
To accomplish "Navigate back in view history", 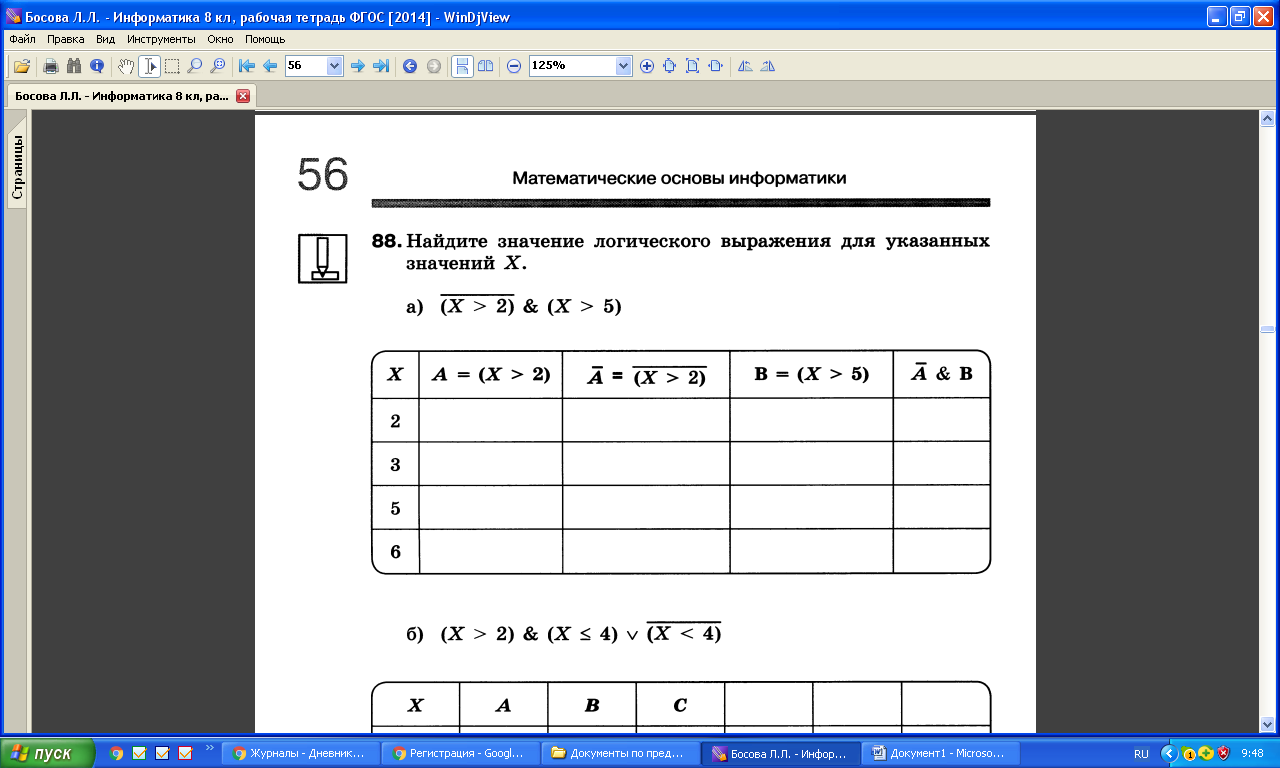I will coord(409,66).
